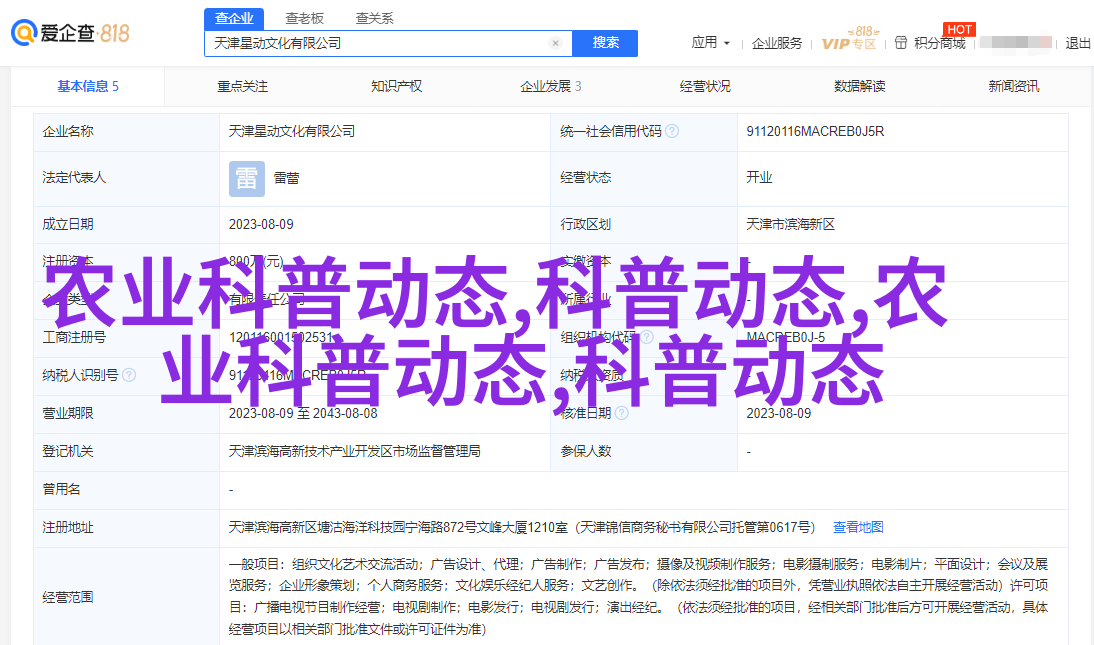1094x645 pixels.
Task: Click the blurred username in the header
Action: coord(1015,43)
